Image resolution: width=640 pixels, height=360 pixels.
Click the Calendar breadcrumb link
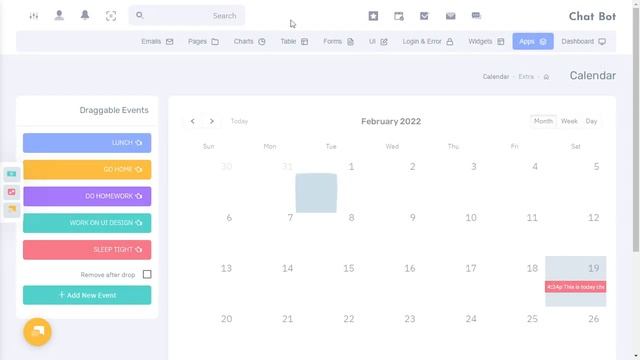click(x=496, y=77)
